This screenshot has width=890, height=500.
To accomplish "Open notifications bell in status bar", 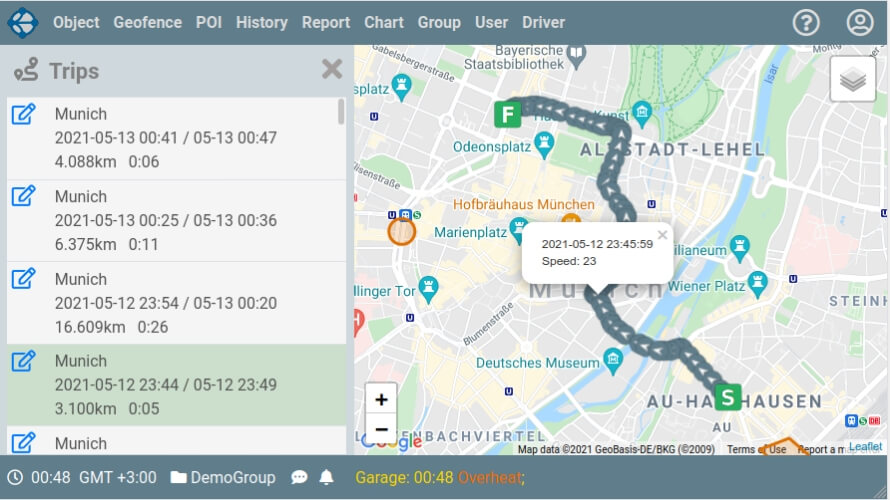I will [x=326, y=478].
